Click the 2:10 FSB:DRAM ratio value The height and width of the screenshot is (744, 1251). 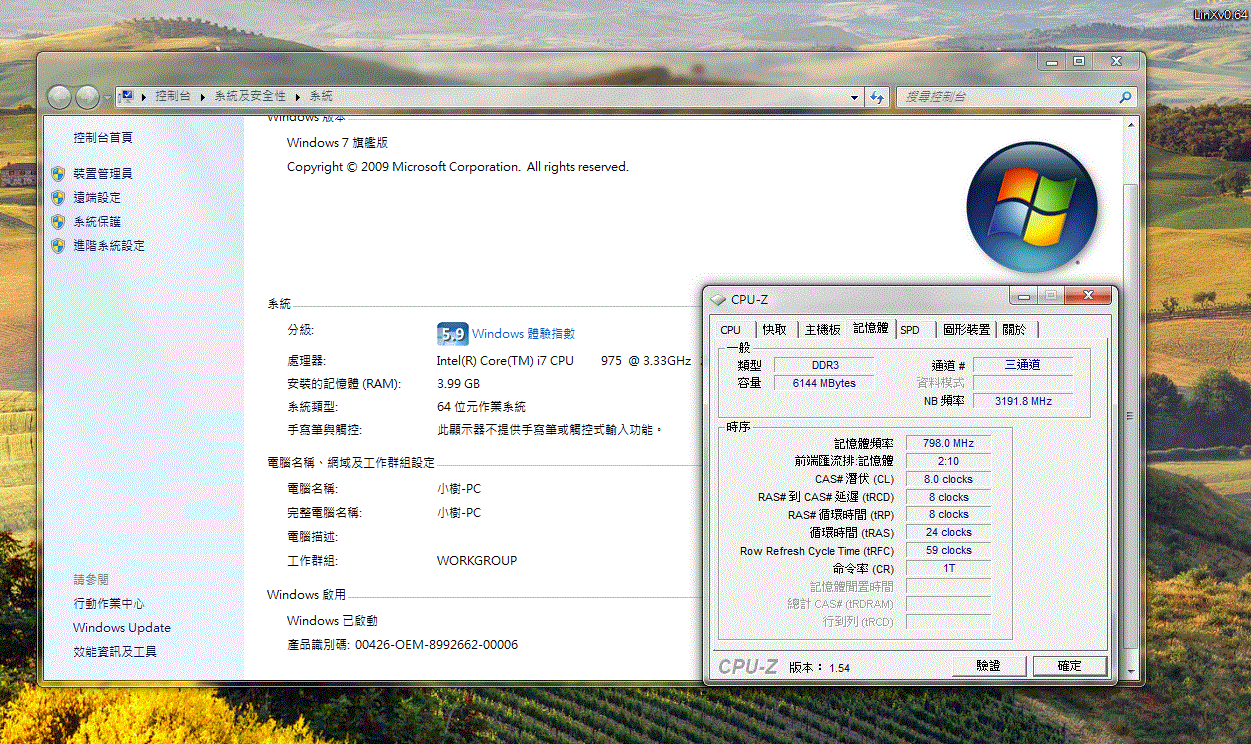[948, 461]
